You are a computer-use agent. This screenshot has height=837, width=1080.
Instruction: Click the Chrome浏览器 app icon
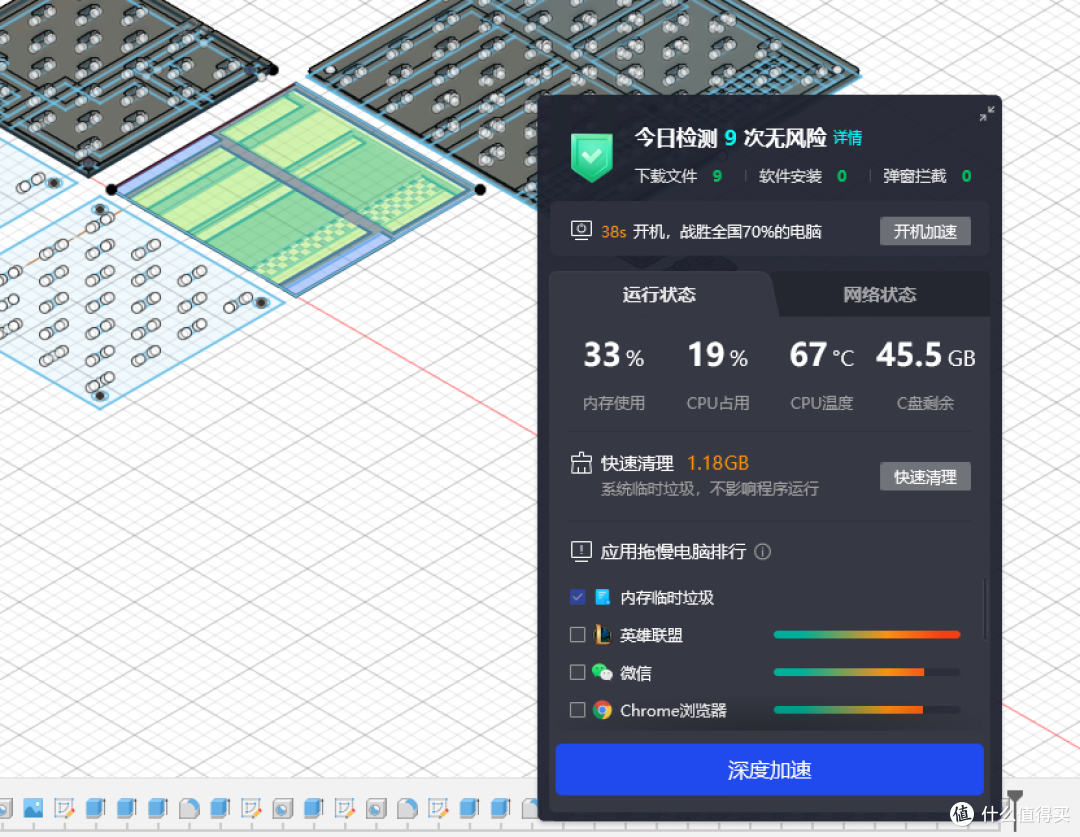tap(602, 710)
